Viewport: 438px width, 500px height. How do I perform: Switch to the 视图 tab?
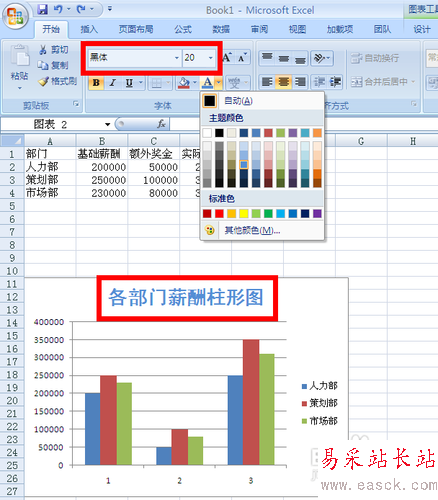tap(297, 29)
